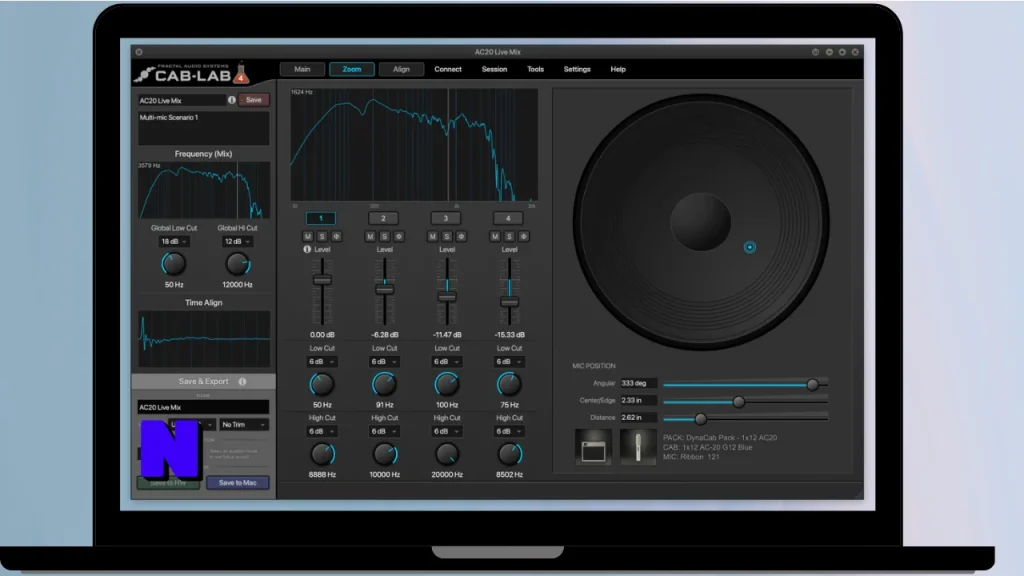Click the info icon next to channel 1 Level

click(307, 249)
